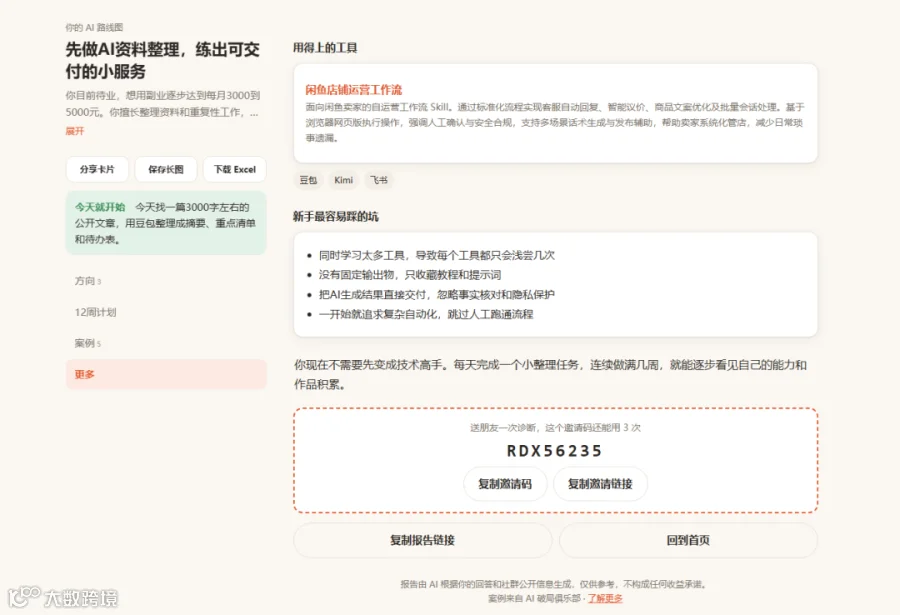Save the report via 保存长图
The width and height of the screenshot is (900, 615).
tap(166, 169)
